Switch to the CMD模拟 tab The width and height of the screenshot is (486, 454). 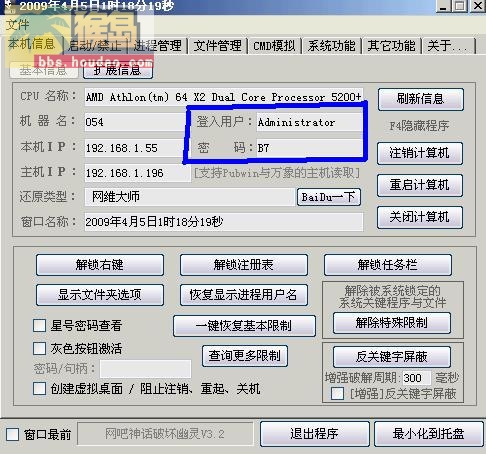tap(274, 46)
